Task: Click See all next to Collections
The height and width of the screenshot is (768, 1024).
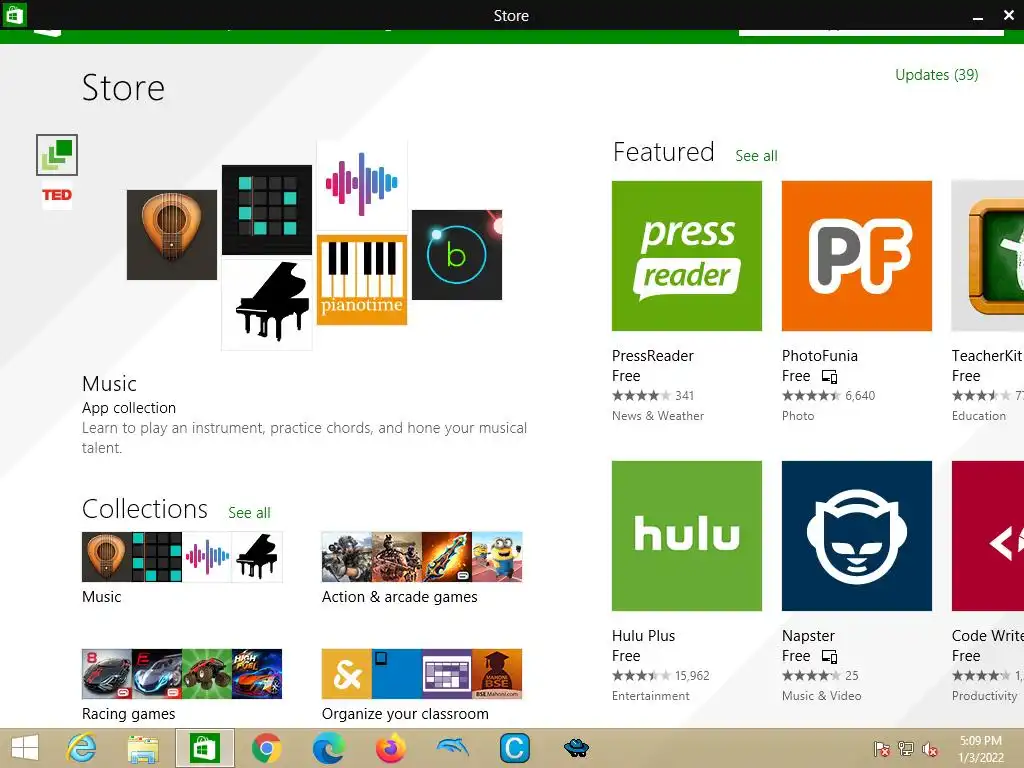Action: click(x=249, y=513)
